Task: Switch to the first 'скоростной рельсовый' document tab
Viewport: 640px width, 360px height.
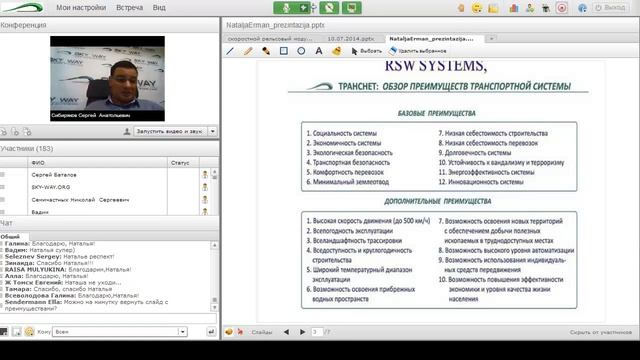Action: coord(270,39)
